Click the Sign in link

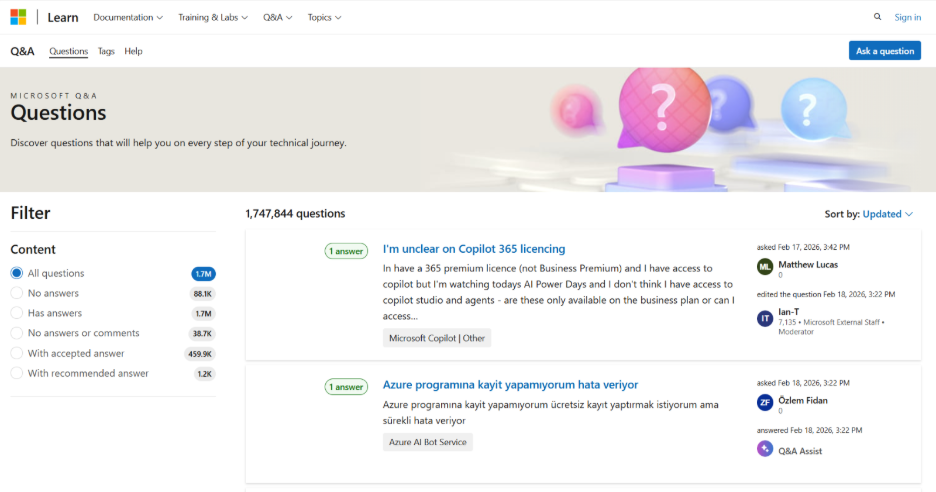click(x=907, y=17)
